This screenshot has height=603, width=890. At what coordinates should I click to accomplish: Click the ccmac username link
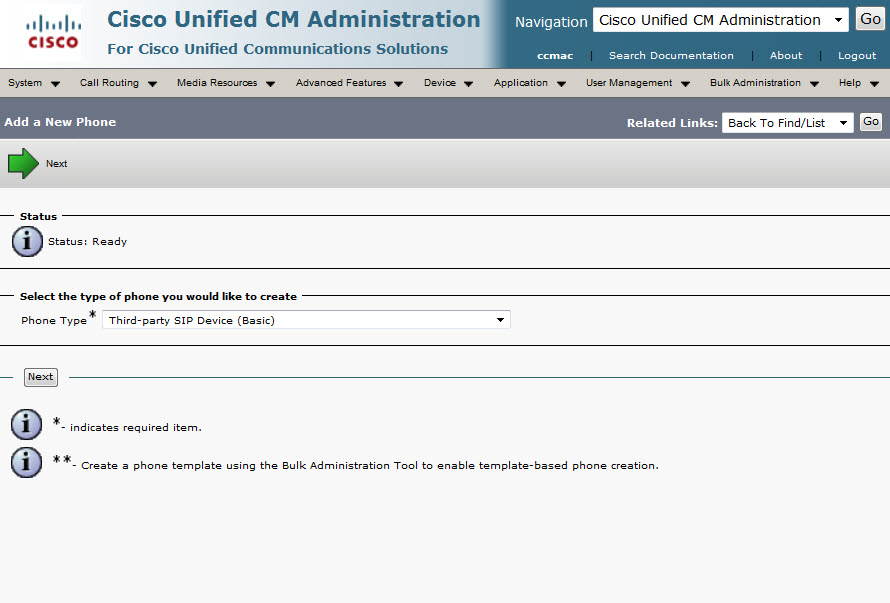(x=555, y=56)
